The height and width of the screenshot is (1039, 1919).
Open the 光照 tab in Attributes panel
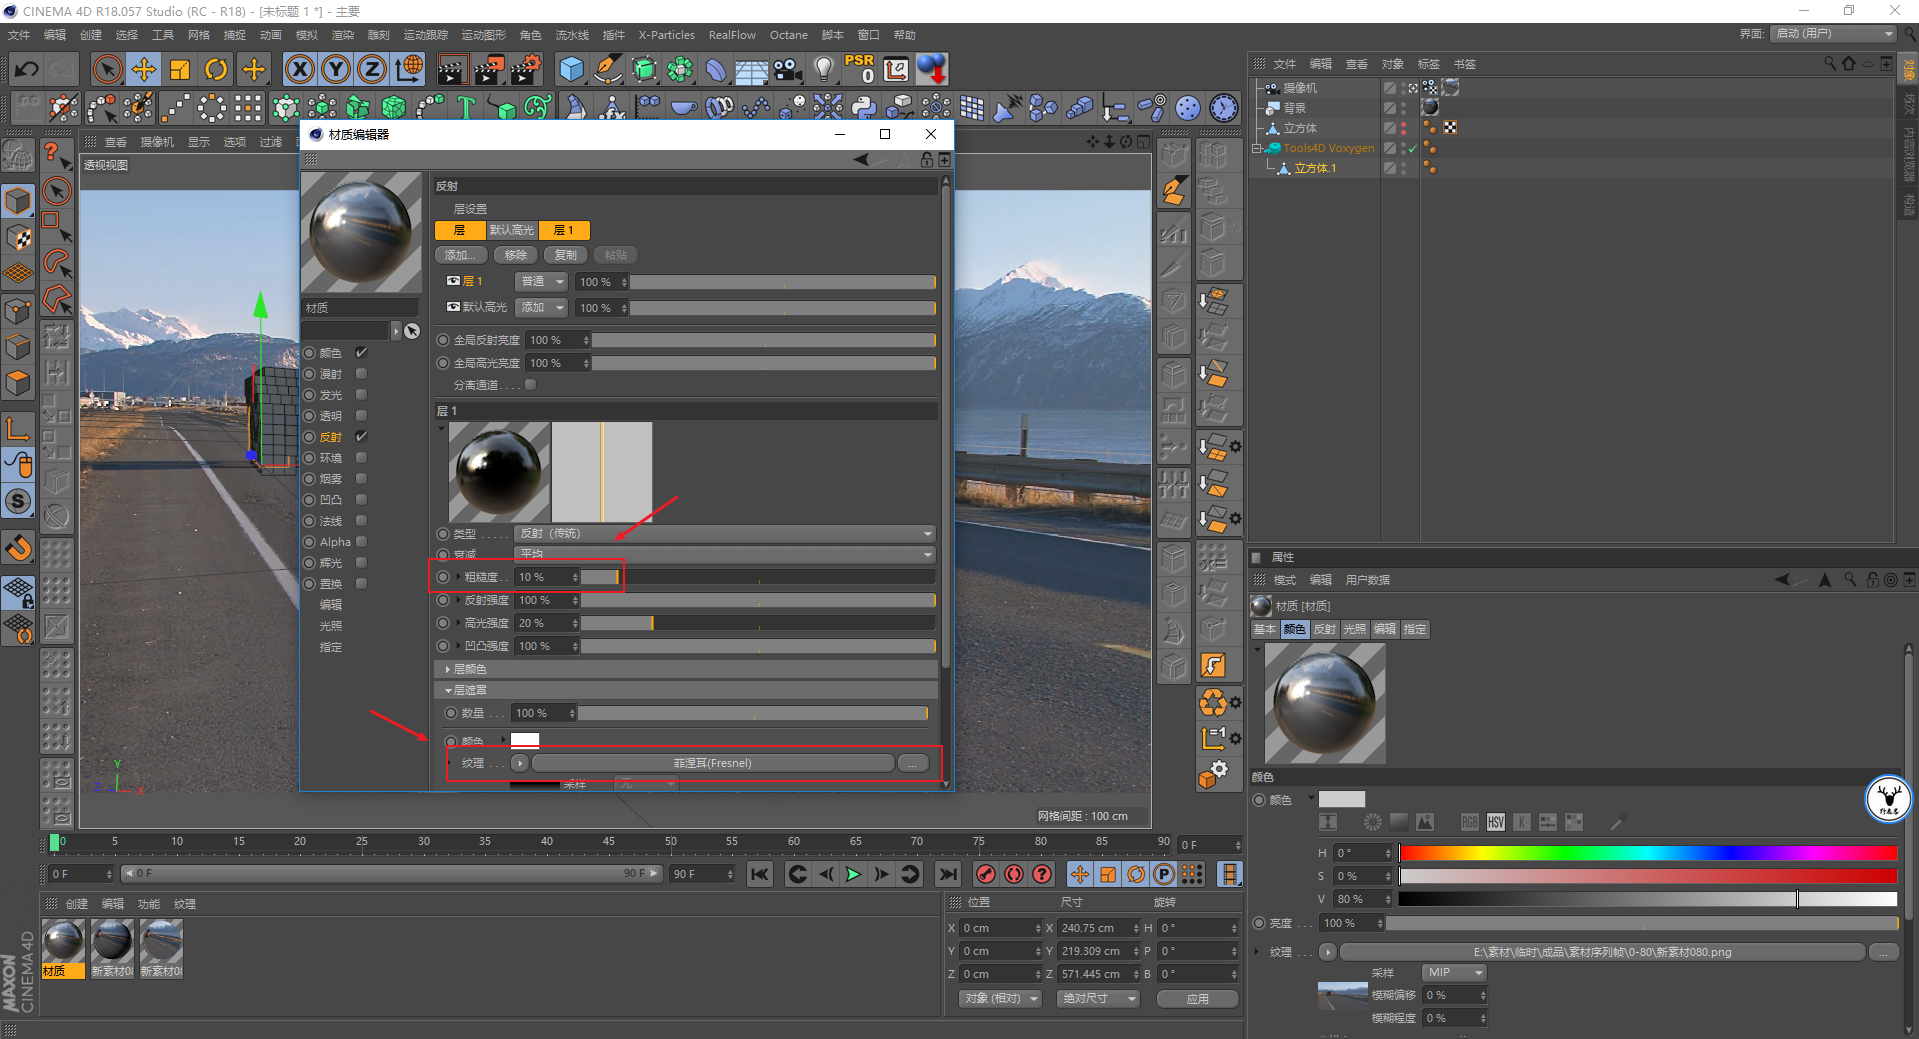(x=1354, y=629)
